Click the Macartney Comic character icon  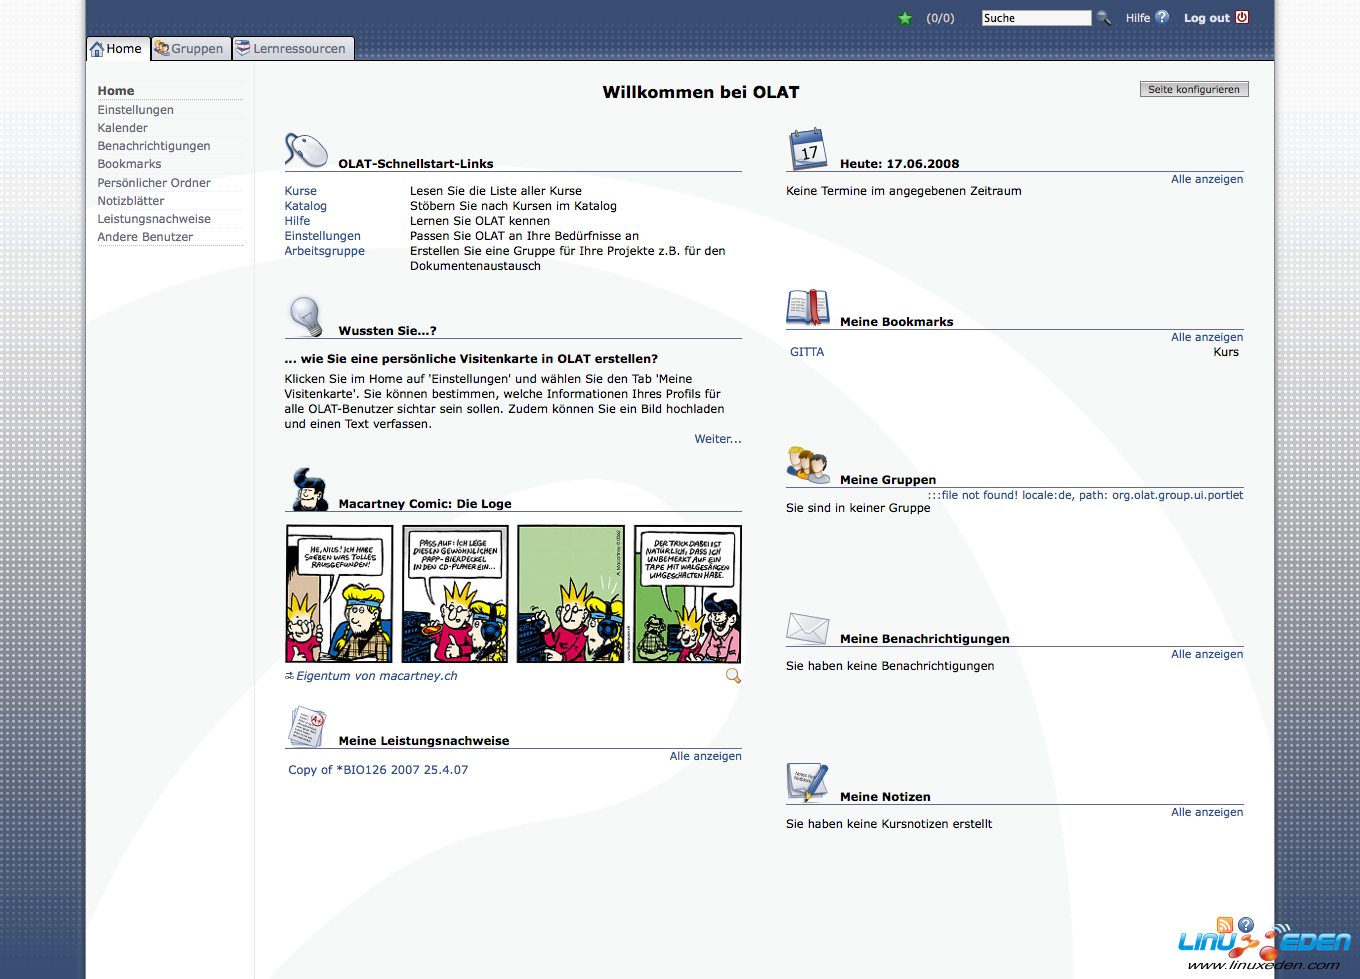pyautogui.click(x=309, y=489)
